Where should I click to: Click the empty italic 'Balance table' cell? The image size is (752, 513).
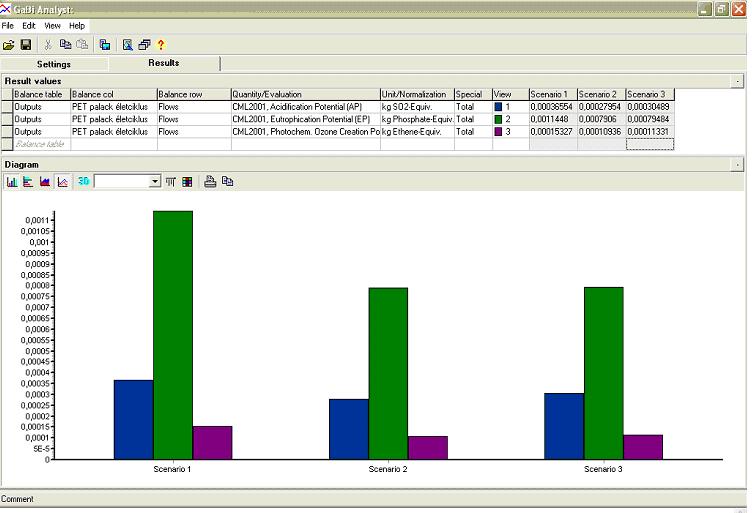tap(42, 144)
